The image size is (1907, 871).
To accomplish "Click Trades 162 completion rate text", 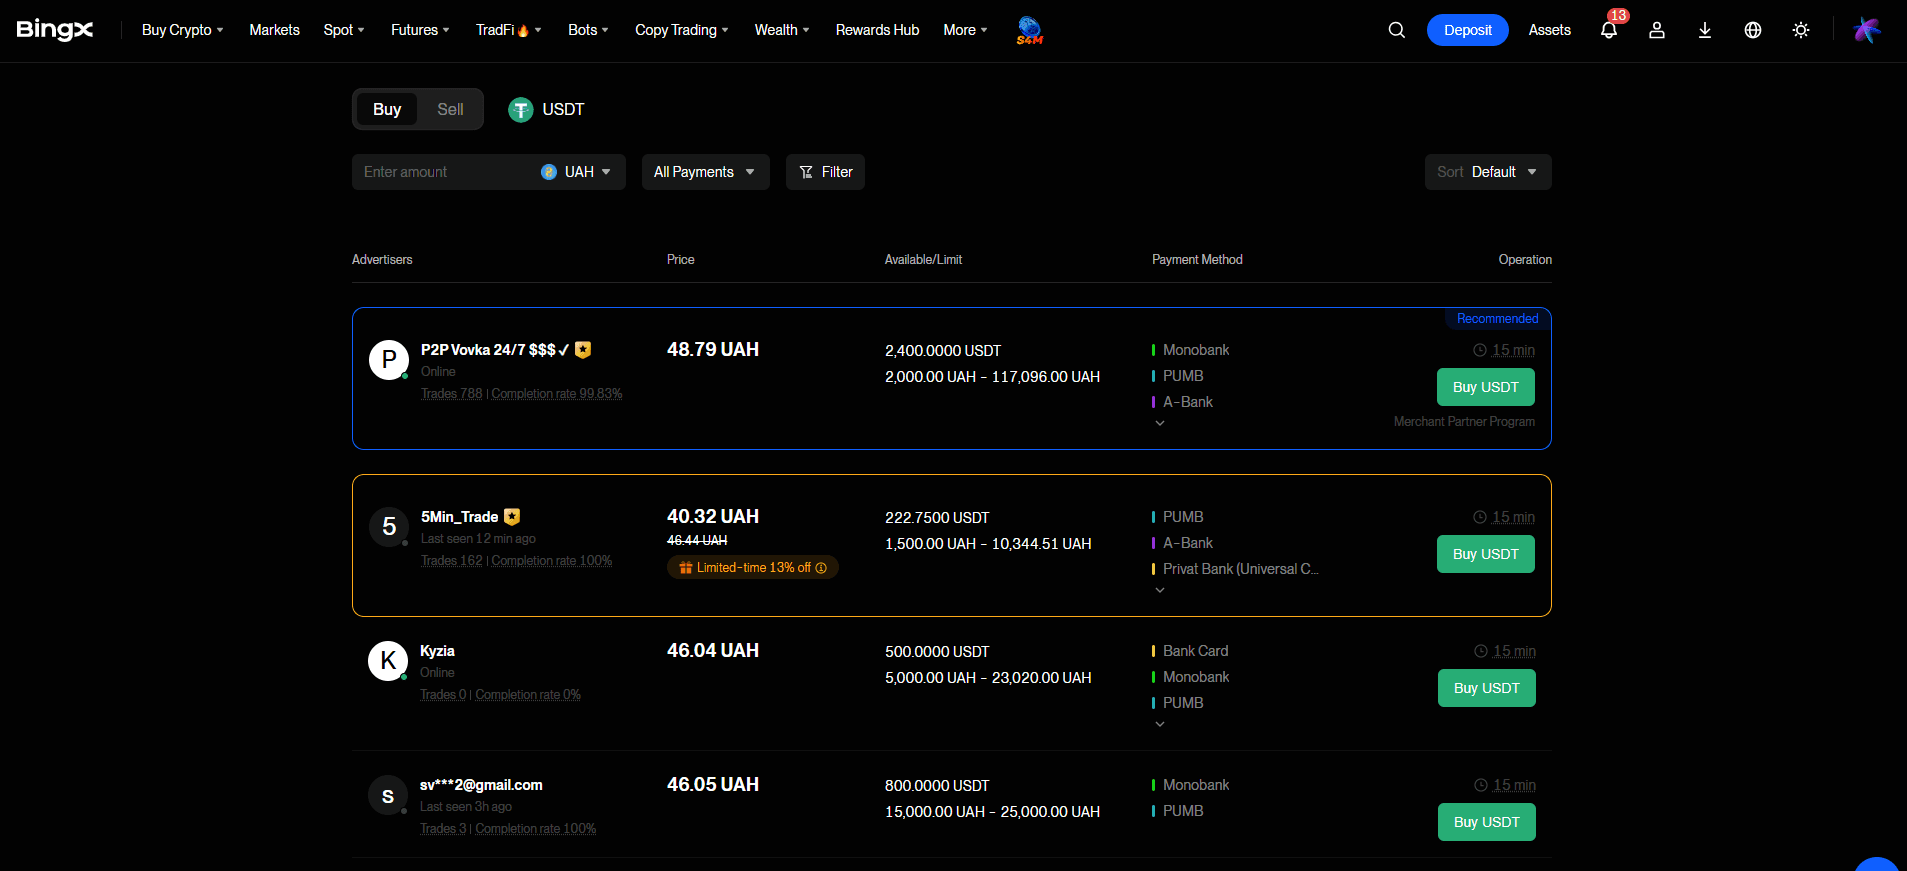I will tap(516, 561).
